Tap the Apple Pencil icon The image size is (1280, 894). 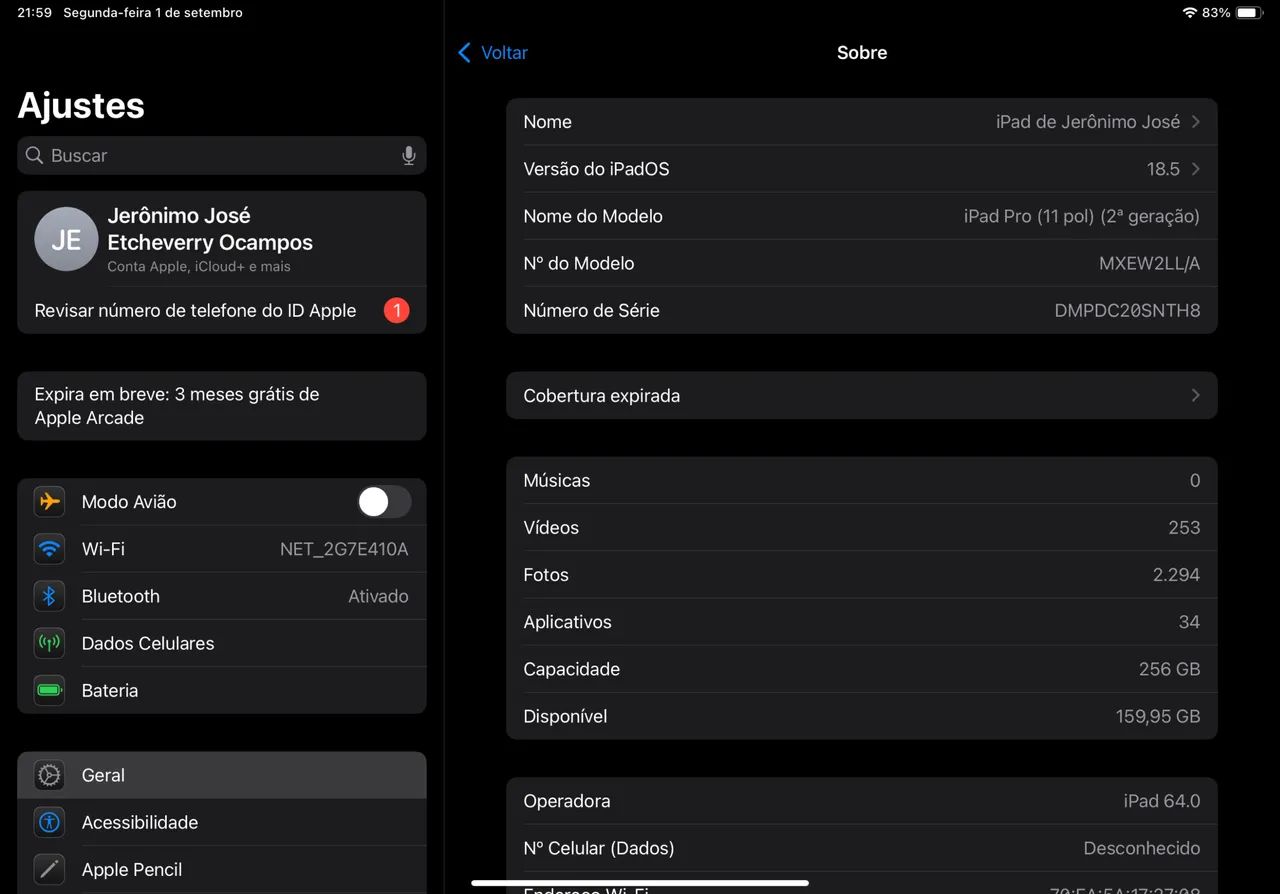pos(49,869)
